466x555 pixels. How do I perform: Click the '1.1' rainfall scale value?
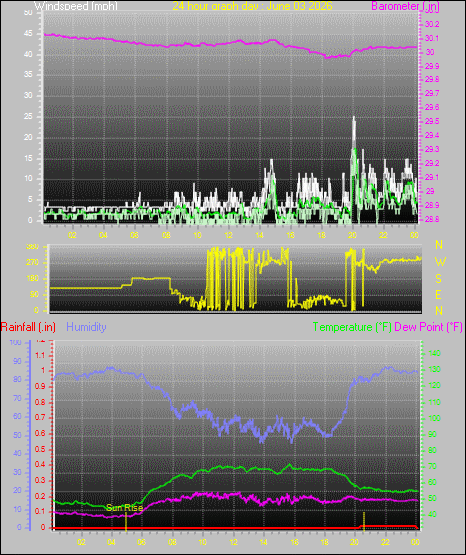[41, 355]
